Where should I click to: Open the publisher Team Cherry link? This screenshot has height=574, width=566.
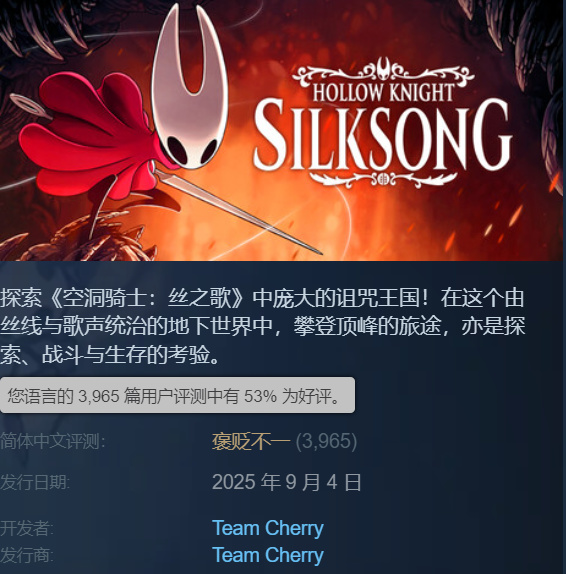coord(268,555)
